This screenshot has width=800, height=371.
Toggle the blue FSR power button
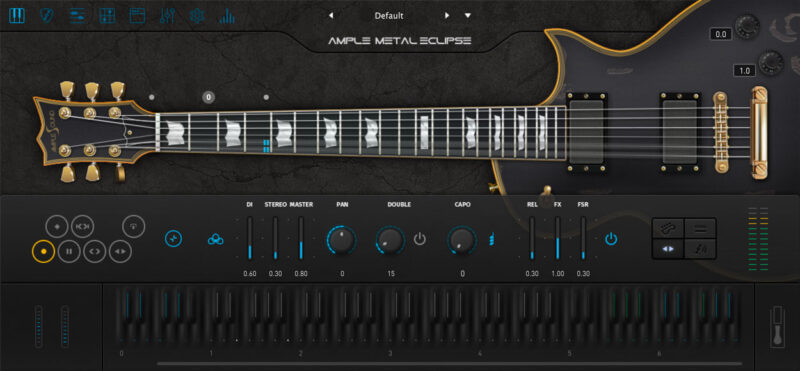pyautogui.click(x=611, y=239)
